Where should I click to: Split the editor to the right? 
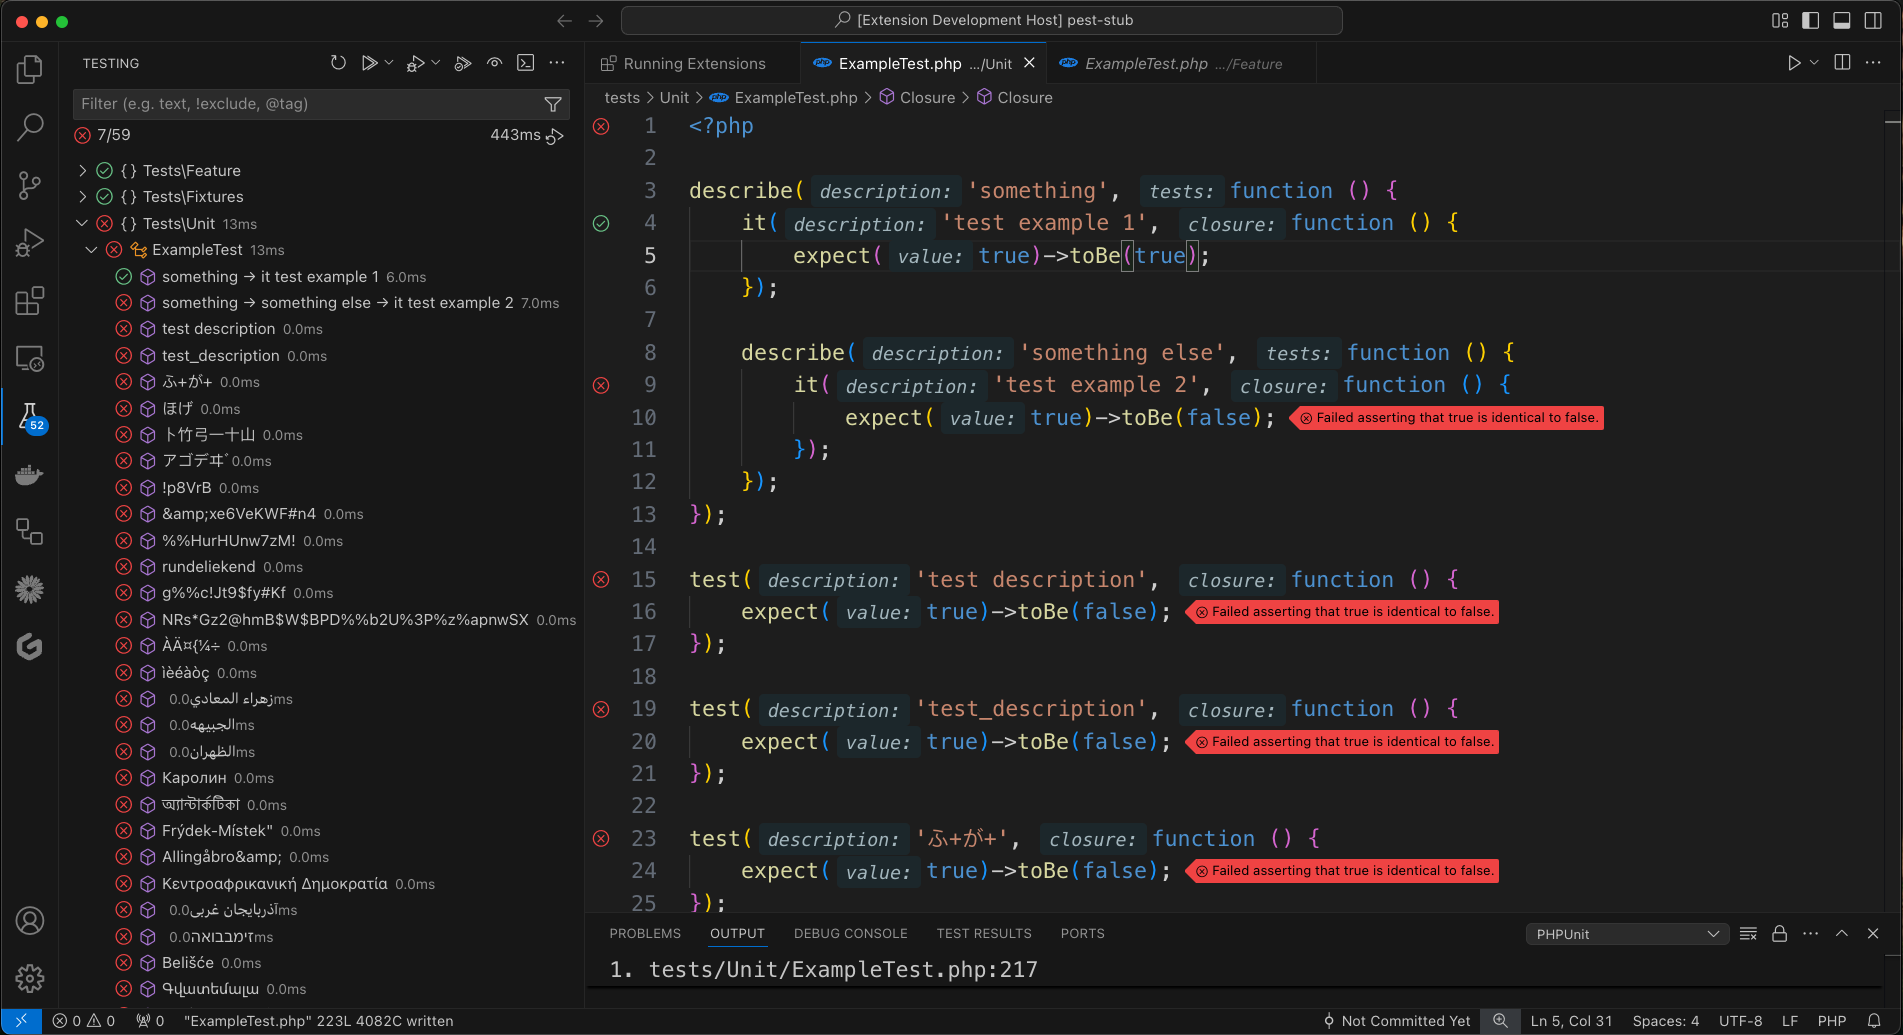[1842, 63]
